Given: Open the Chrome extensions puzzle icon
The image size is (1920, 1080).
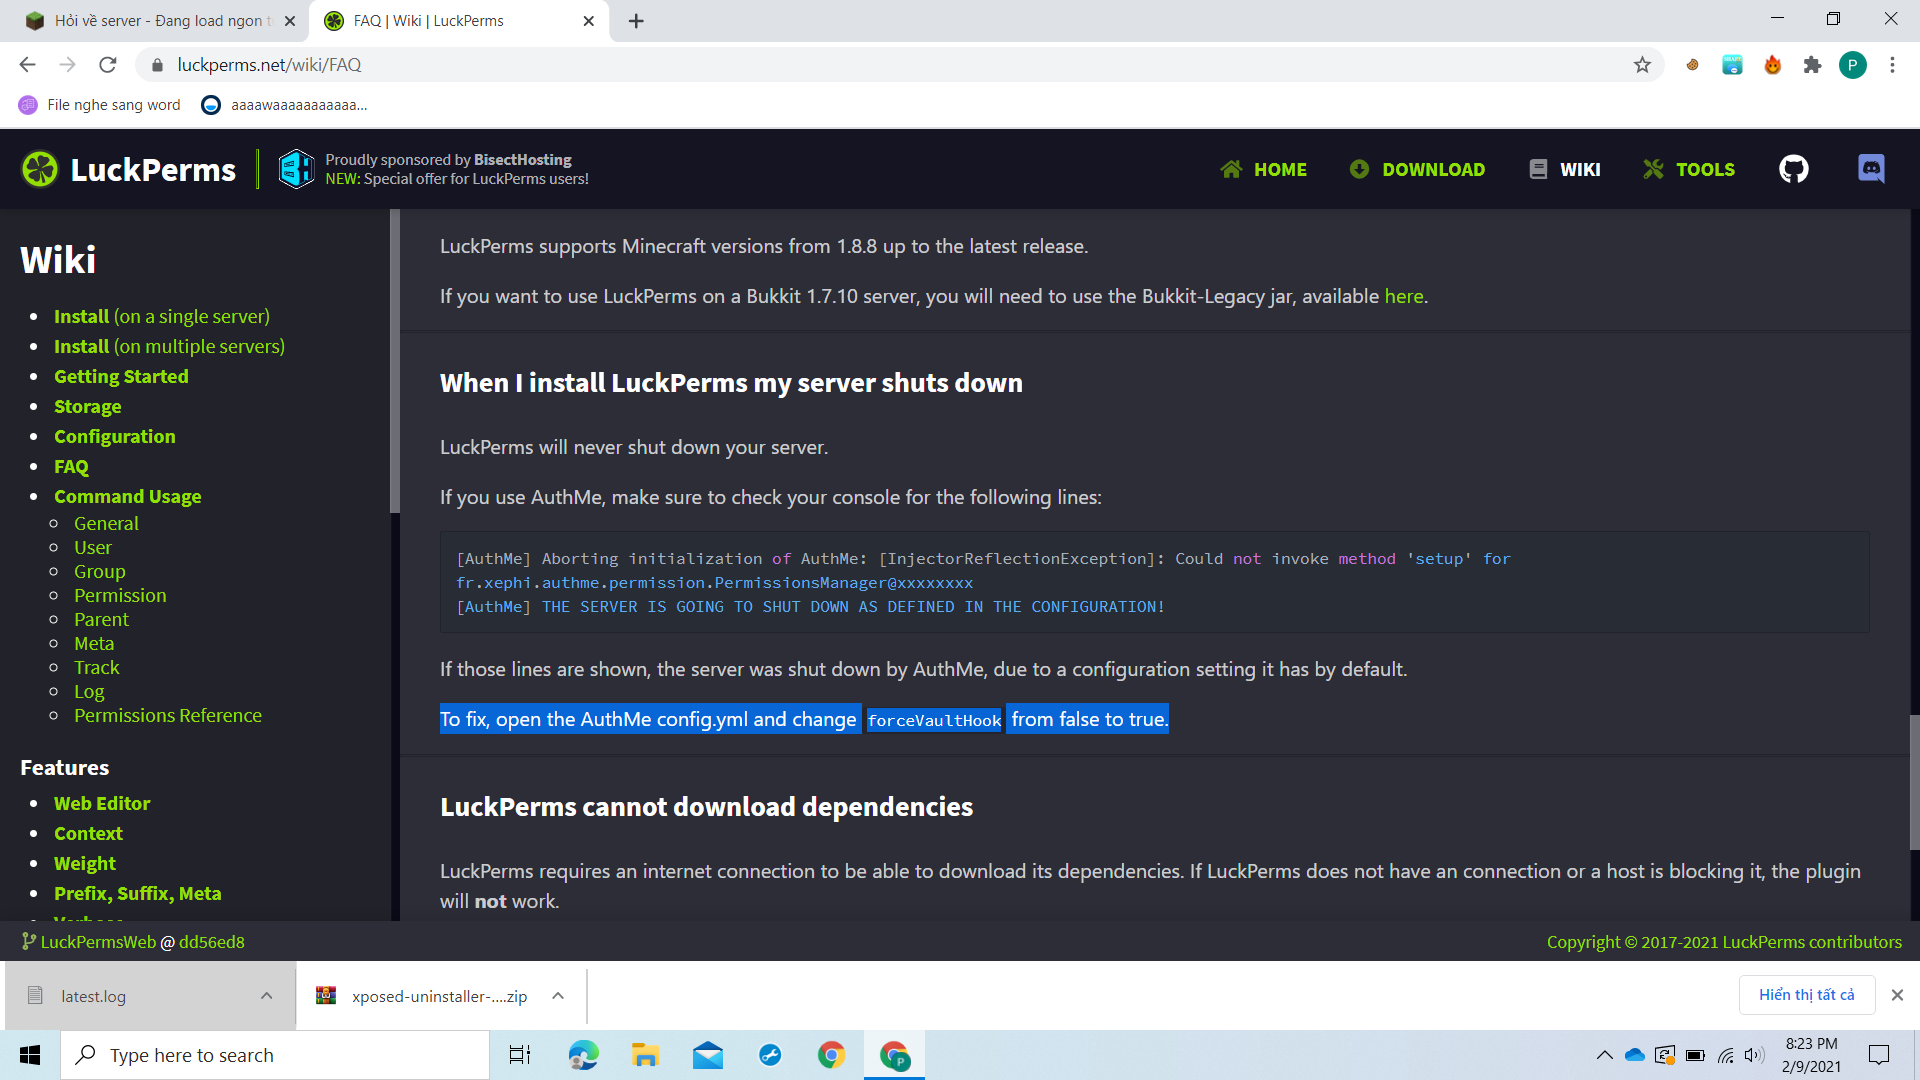Looking at the screenshot, I should pyautogui.click(x=1812, y=65).
